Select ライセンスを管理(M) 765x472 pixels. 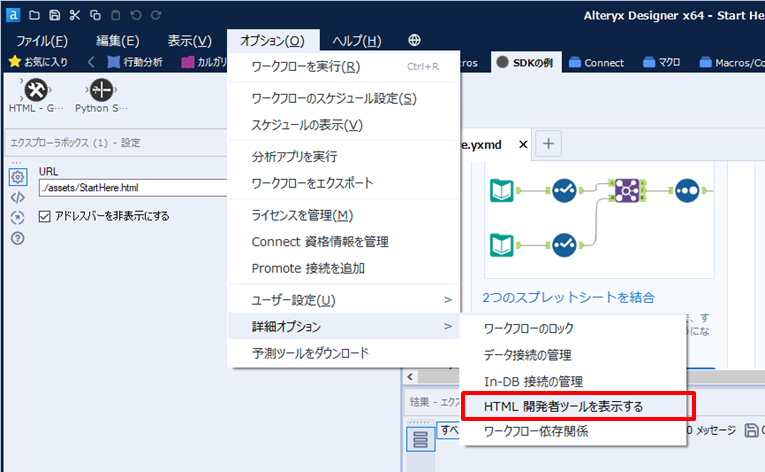(343, 215)
